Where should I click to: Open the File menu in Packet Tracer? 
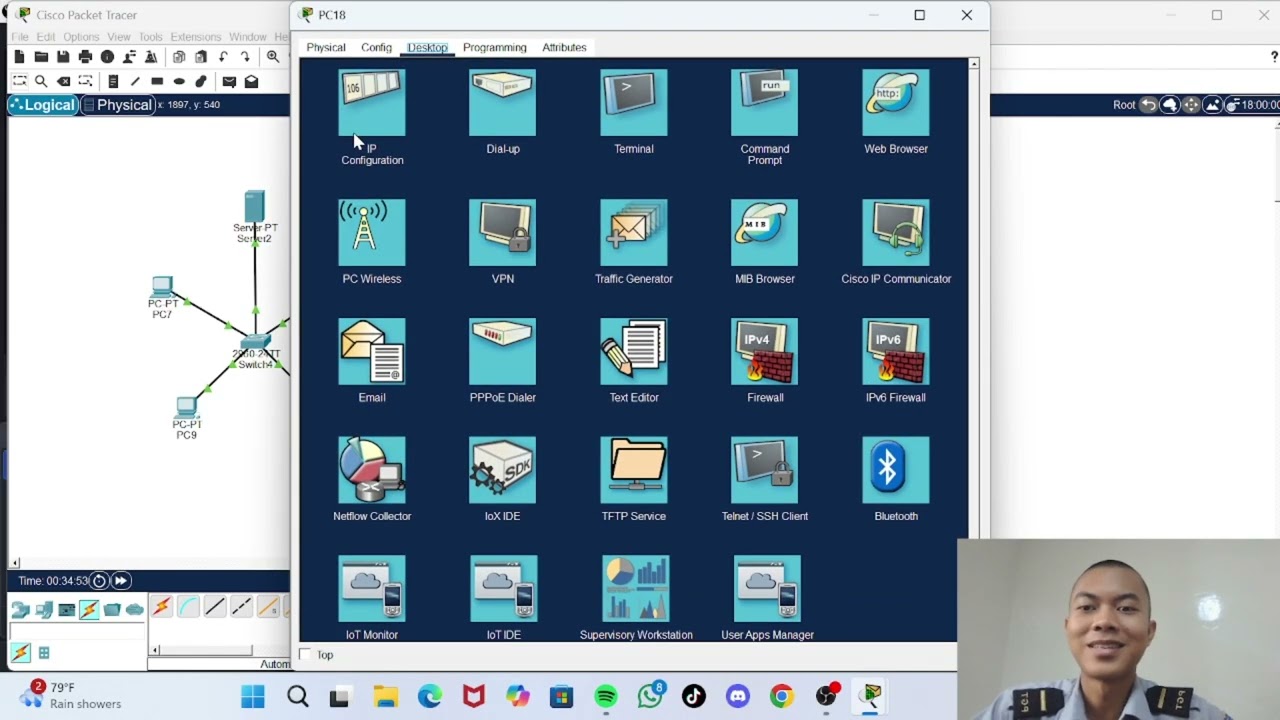[x=20, y=37]
